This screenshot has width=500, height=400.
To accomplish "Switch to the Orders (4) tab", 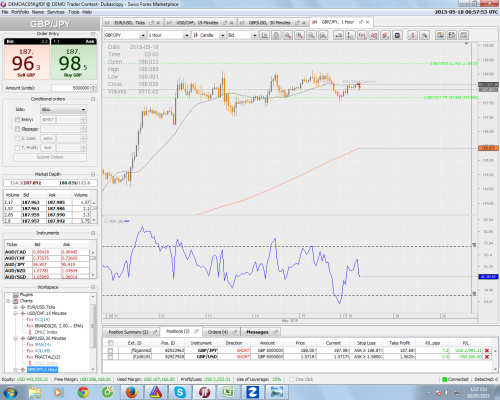I will pyautogui.click(x=221, y=332).
